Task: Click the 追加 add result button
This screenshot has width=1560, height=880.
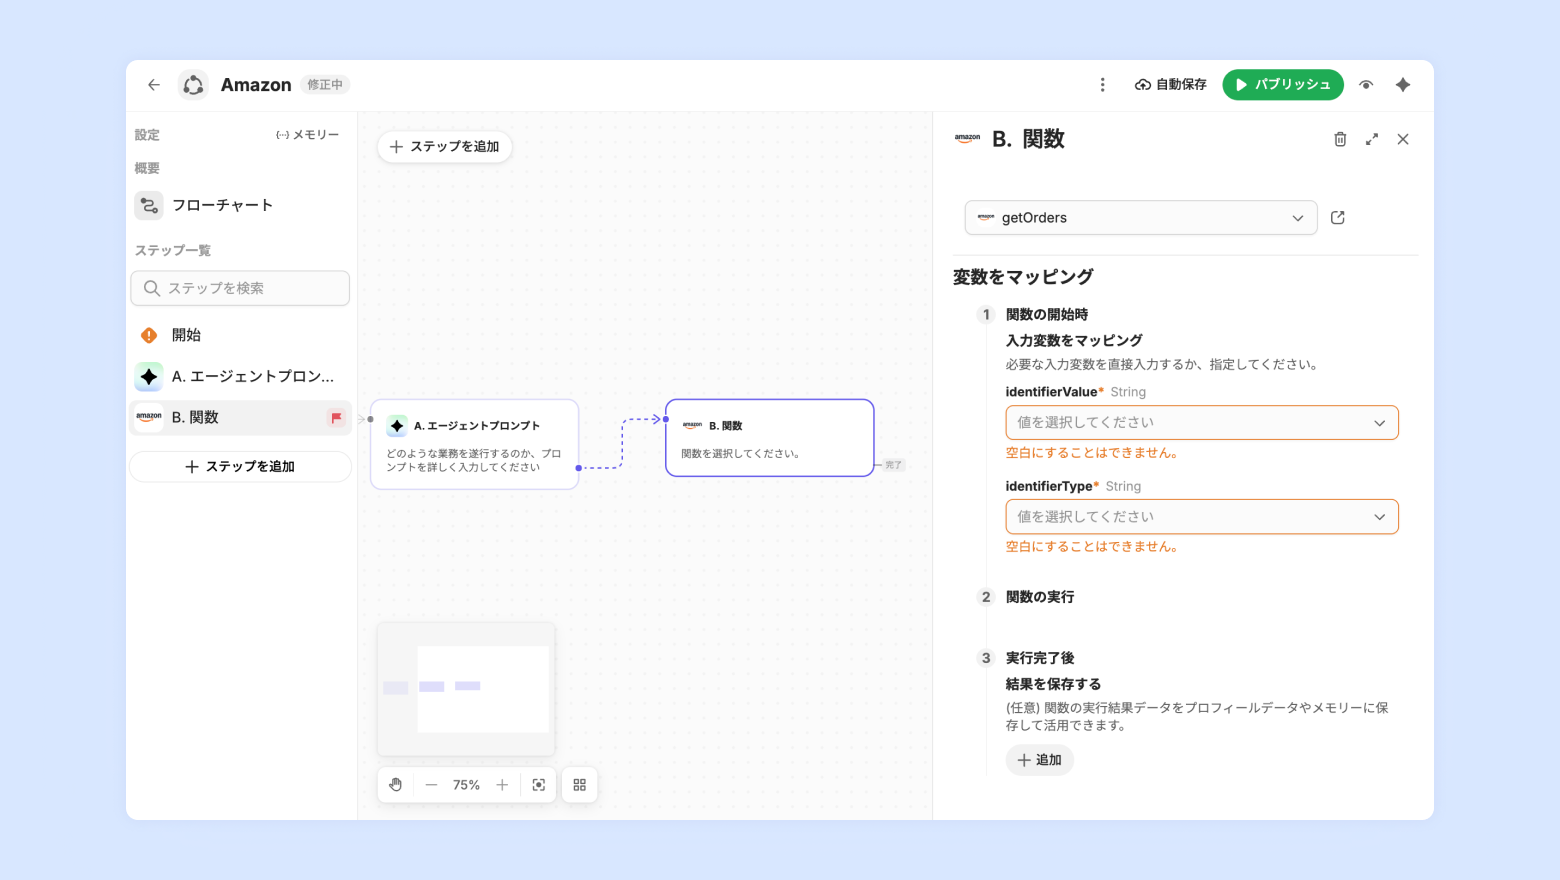Action: 1040,760
